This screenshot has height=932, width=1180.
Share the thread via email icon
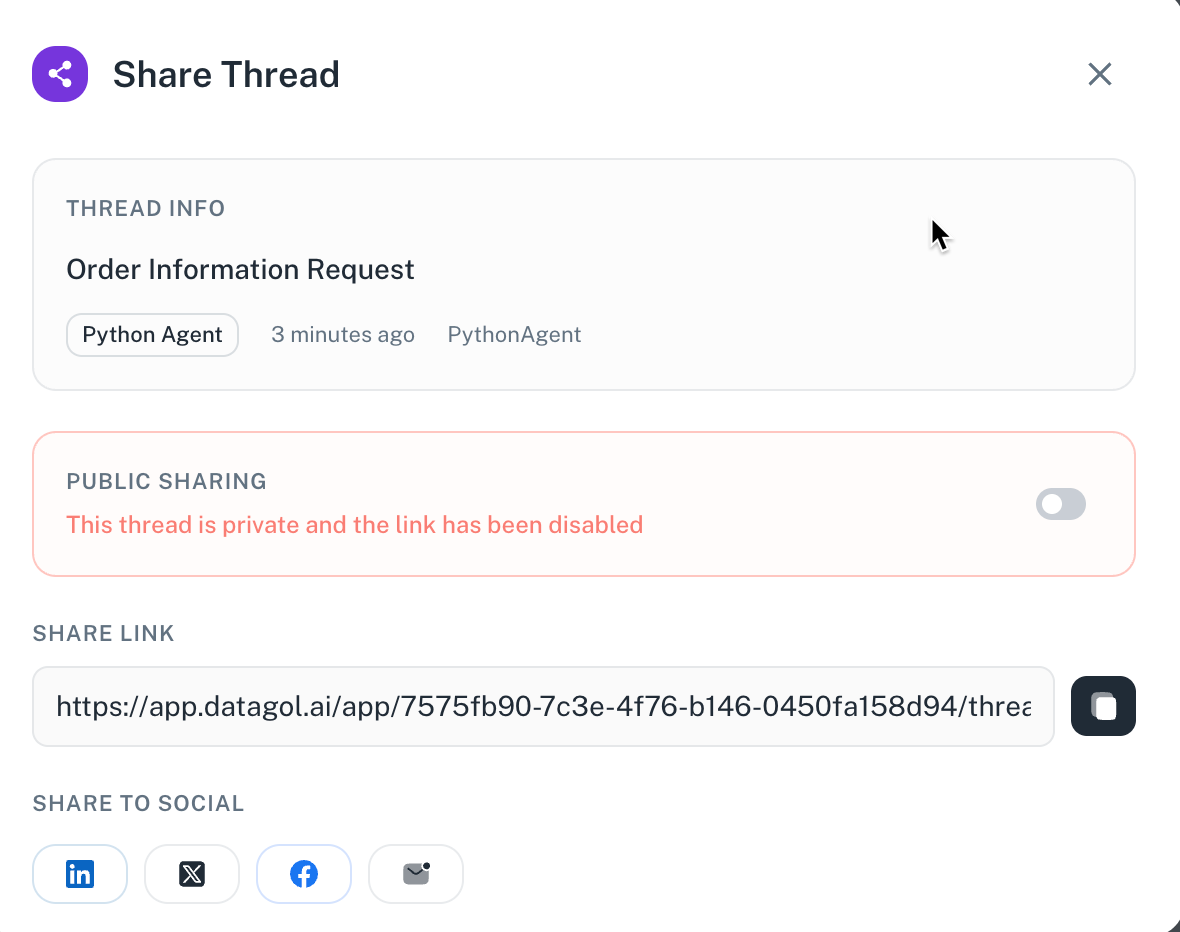pos(416,874)
